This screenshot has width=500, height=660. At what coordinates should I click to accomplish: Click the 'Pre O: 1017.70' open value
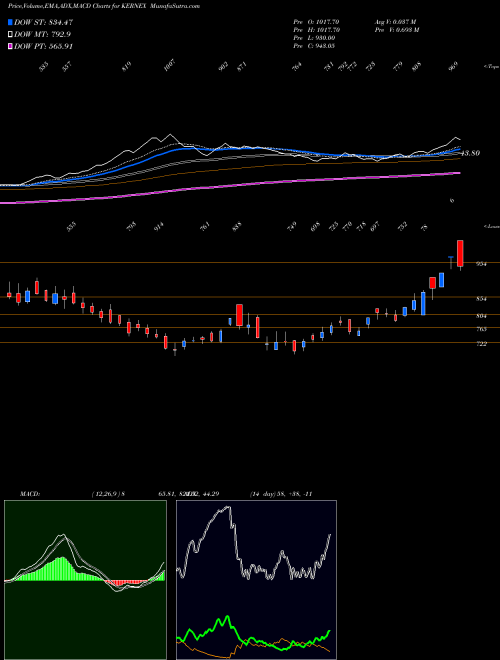coord(316,21)
